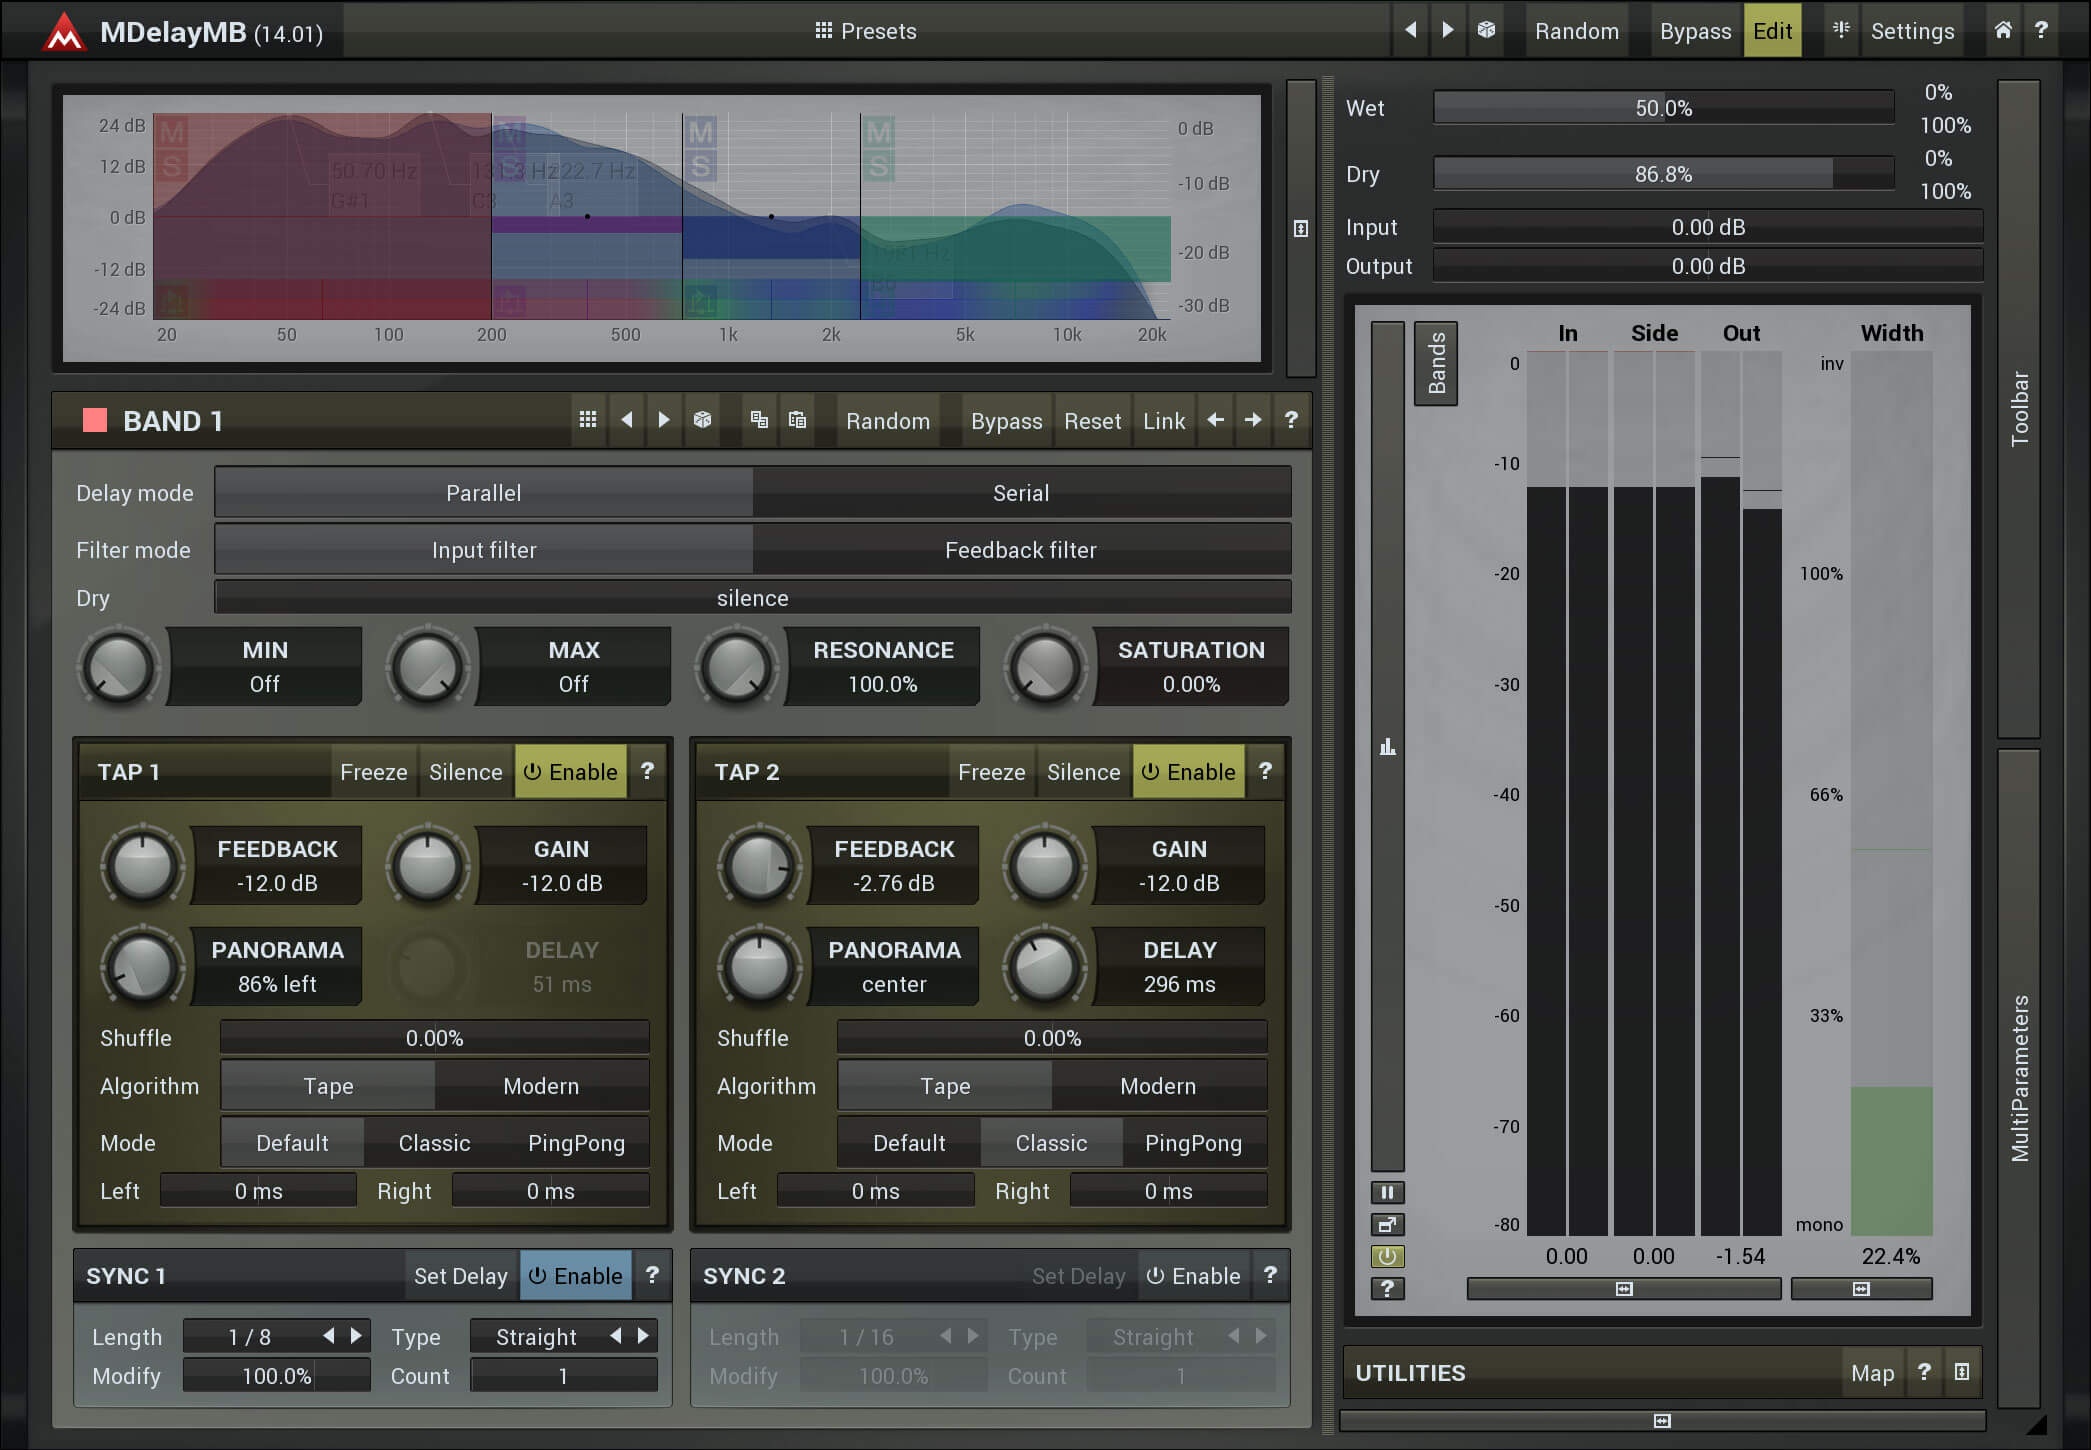Copy Band 1 settings icon

pyautogui.click(x=759, y=420)
